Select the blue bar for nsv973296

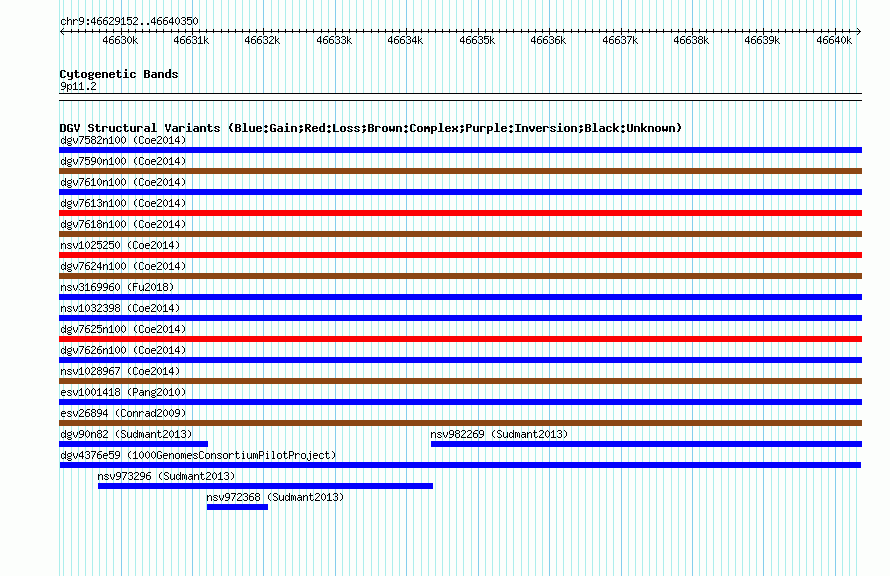265,486
